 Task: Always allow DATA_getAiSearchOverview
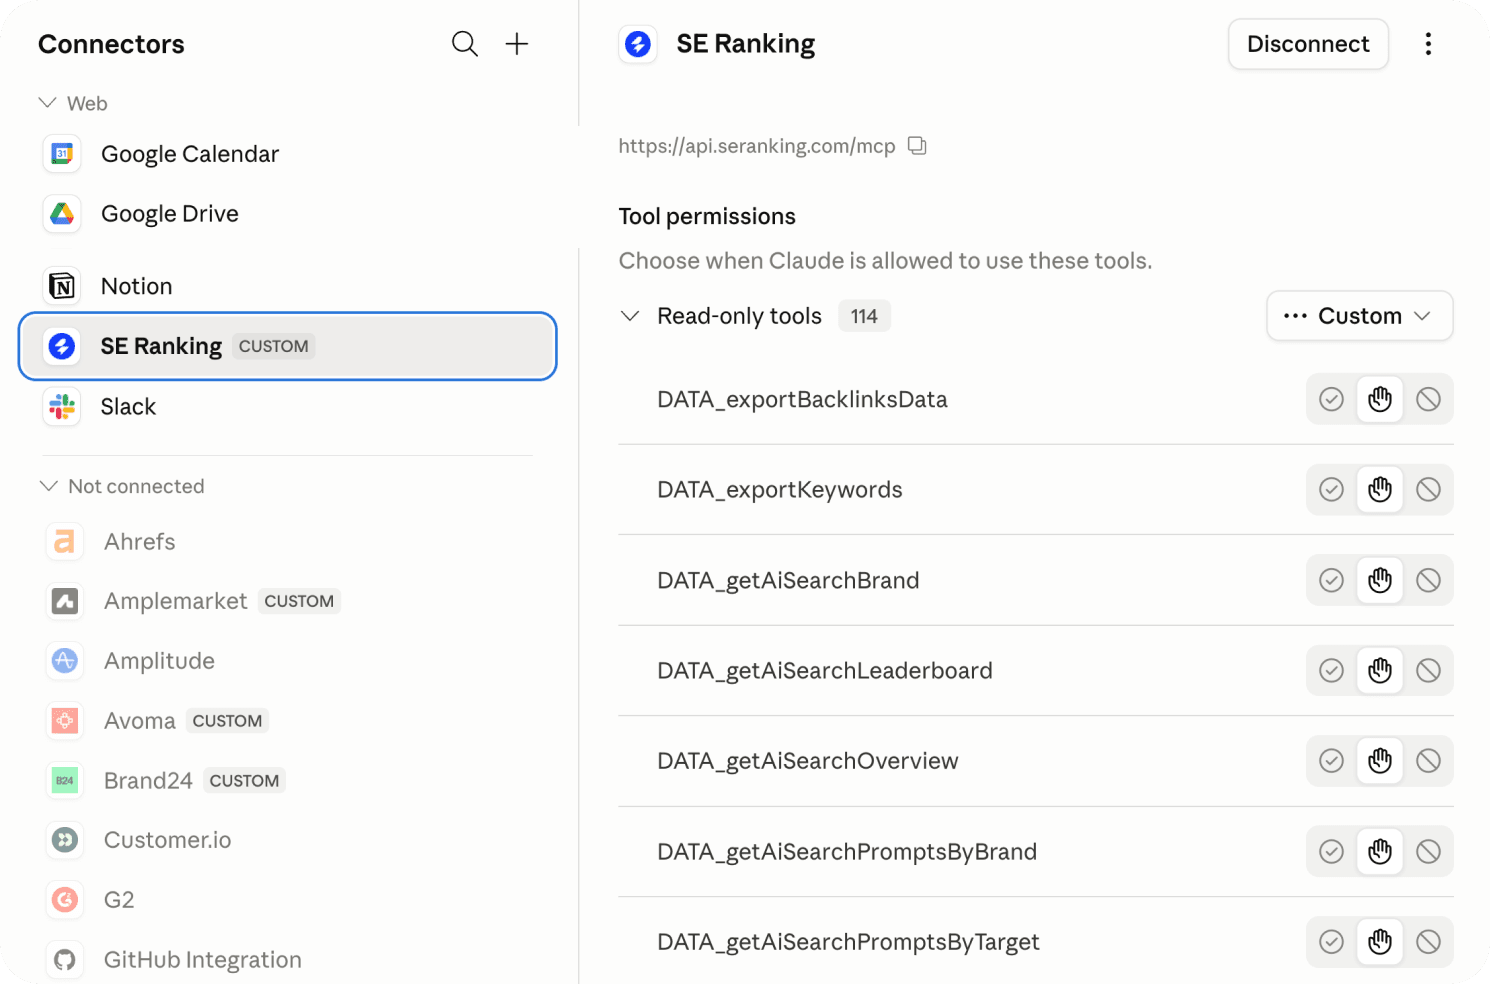[1331, 761]
